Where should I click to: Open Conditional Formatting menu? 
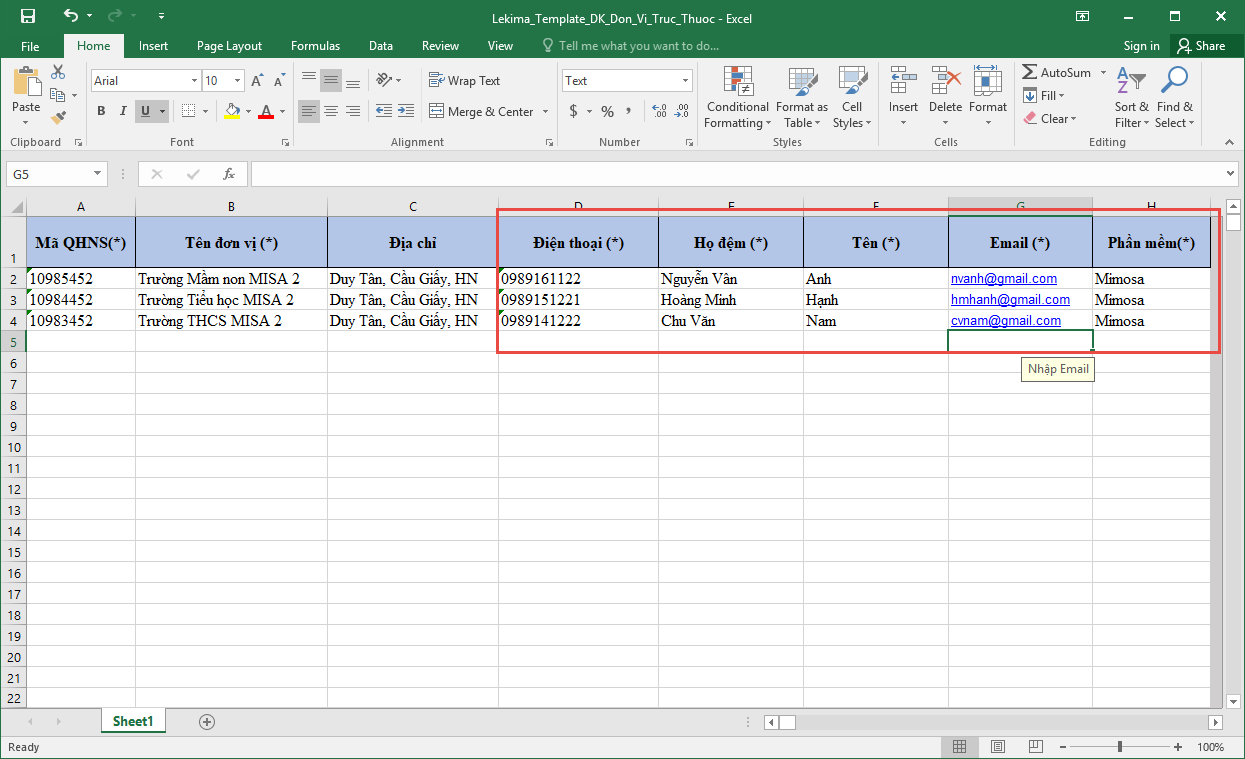[x=737, y=98]
